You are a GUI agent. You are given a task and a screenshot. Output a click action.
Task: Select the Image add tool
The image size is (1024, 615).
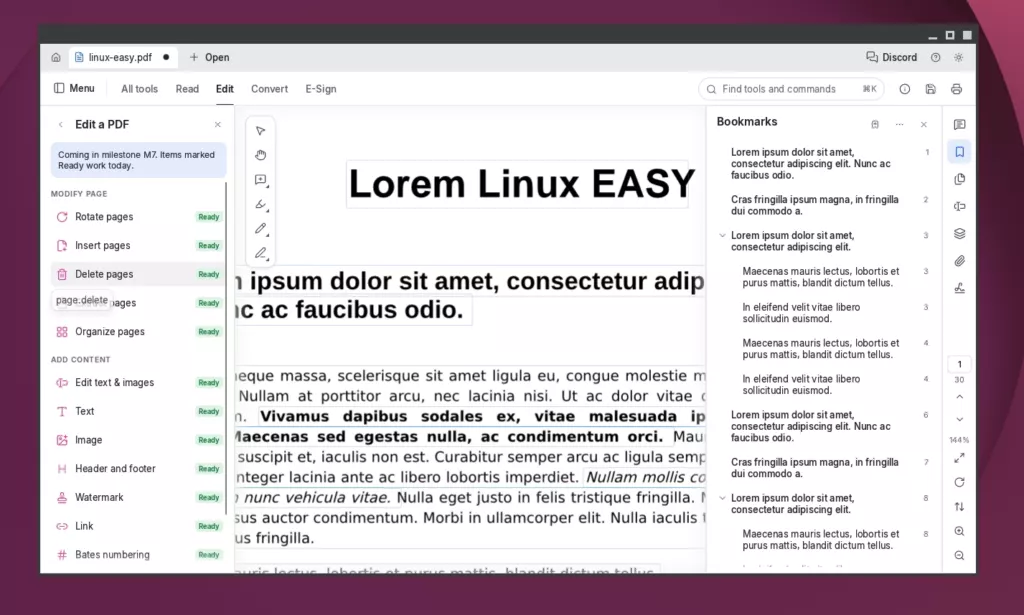click(138, 440)
